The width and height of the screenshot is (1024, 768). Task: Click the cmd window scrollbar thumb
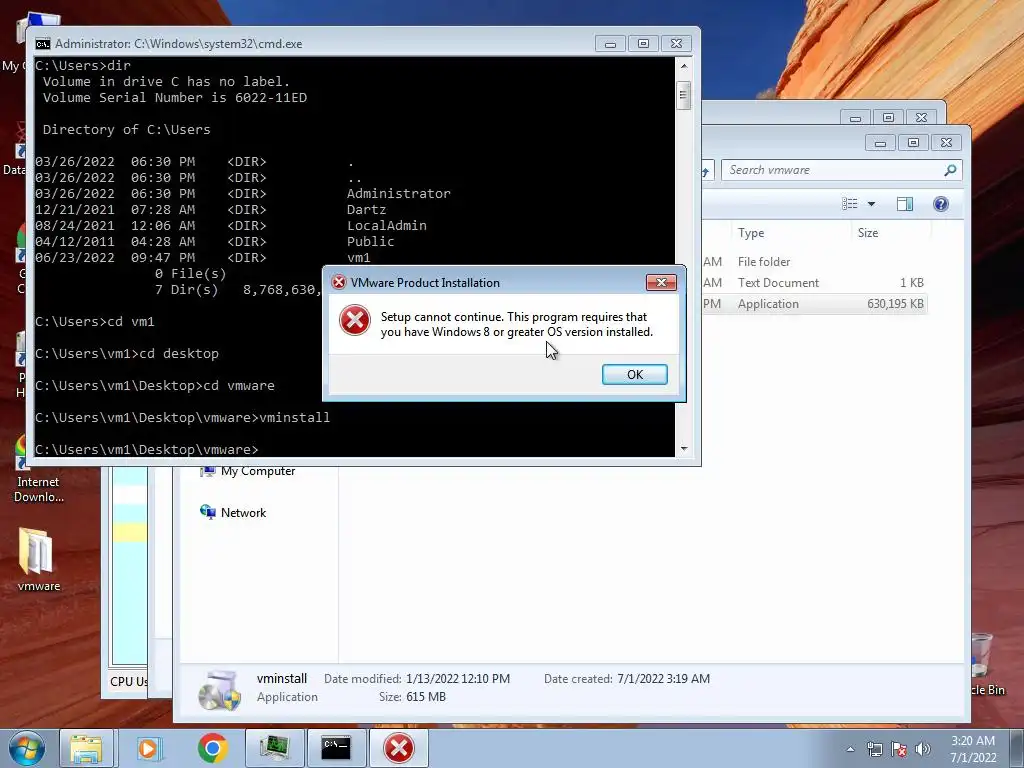[x=684, y=95]
